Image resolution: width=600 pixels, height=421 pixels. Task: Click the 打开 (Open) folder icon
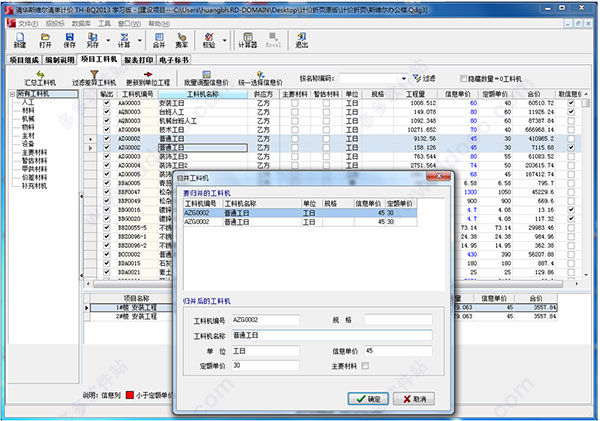[x=45, y=40]
